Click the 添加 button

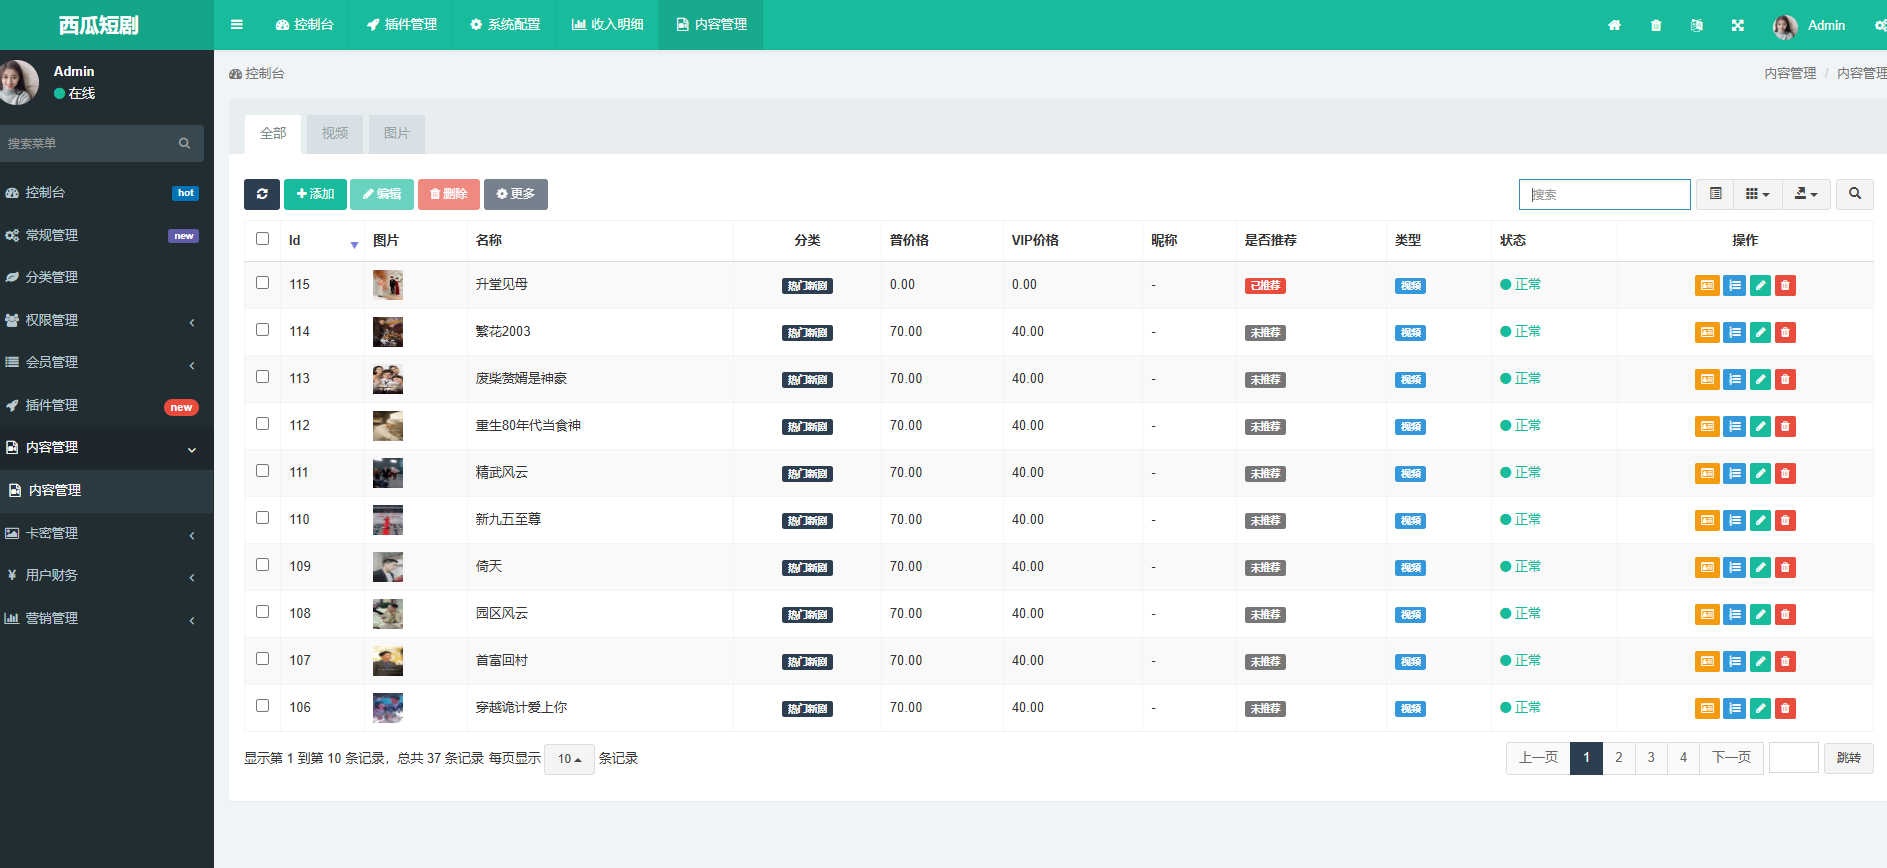(315, 194)
